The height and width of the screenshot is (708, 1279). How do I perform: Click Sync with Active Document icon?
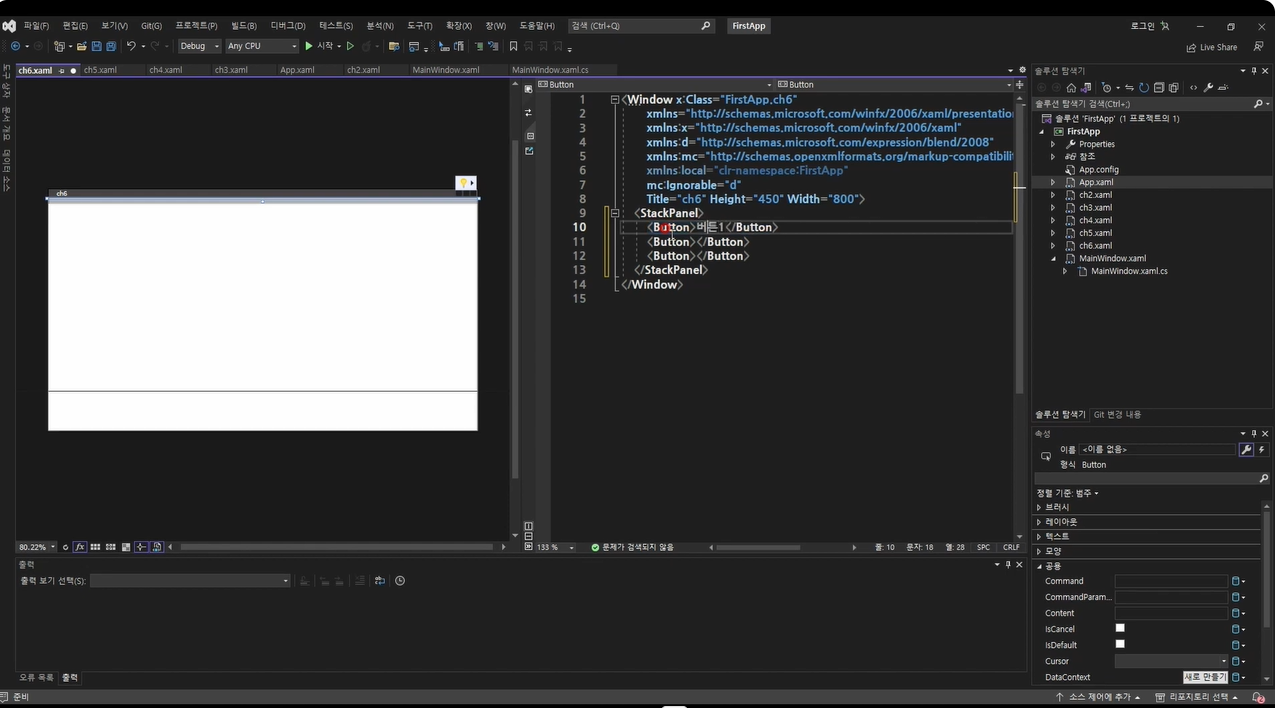1129,88
